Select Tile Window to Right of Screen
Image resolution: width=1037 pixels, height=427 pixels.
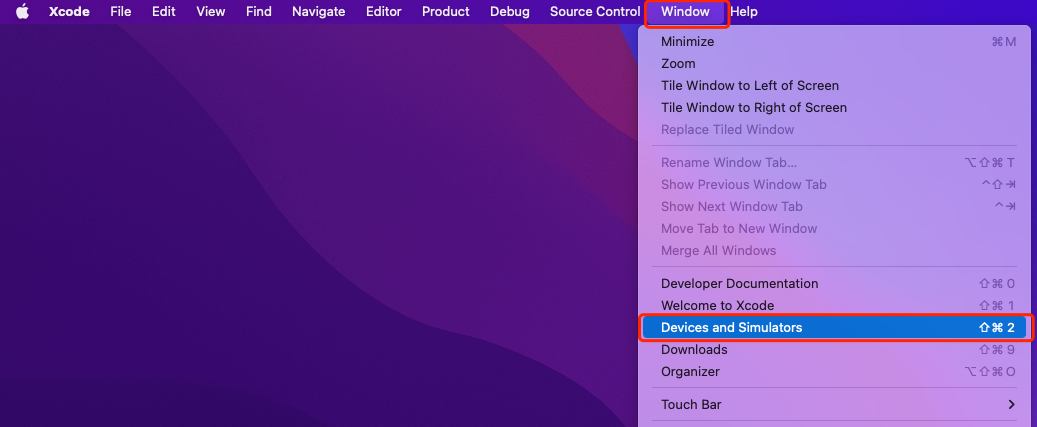(x=754, y=108)
